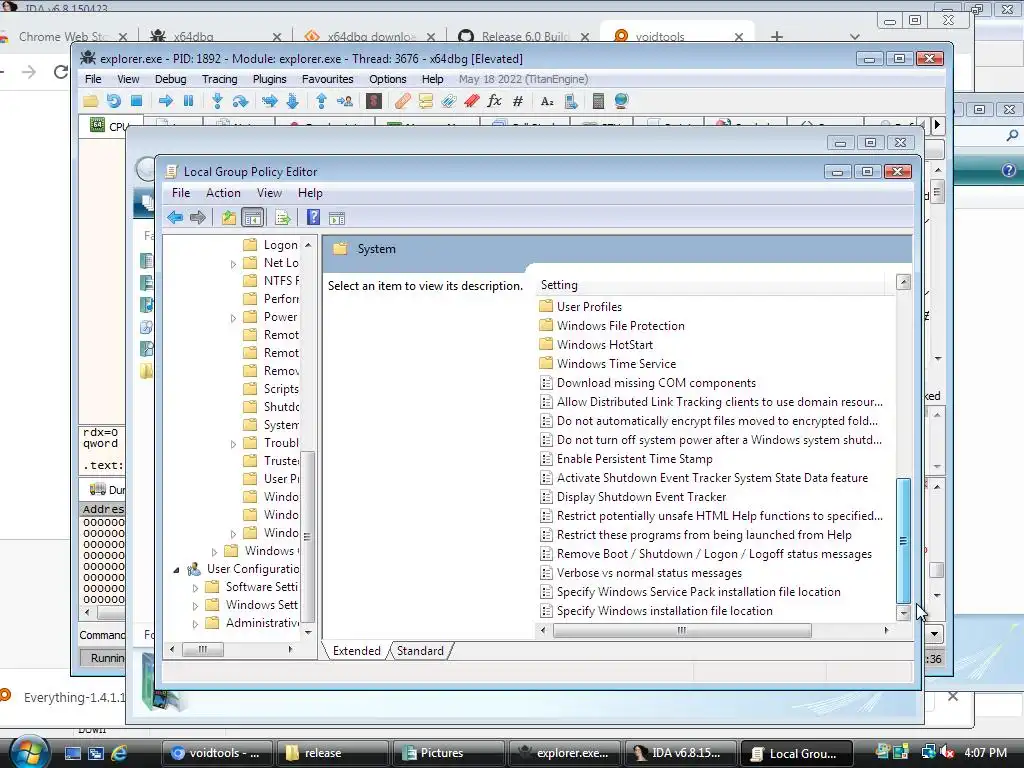
Task: Click the x64dbg Comments icon
Action: [426, 101]
